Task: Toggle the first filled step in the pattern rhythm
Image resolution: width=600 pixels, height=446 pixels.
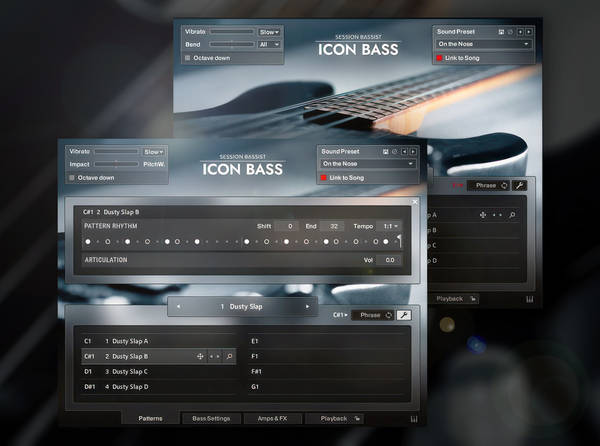Action: (88, 242)
